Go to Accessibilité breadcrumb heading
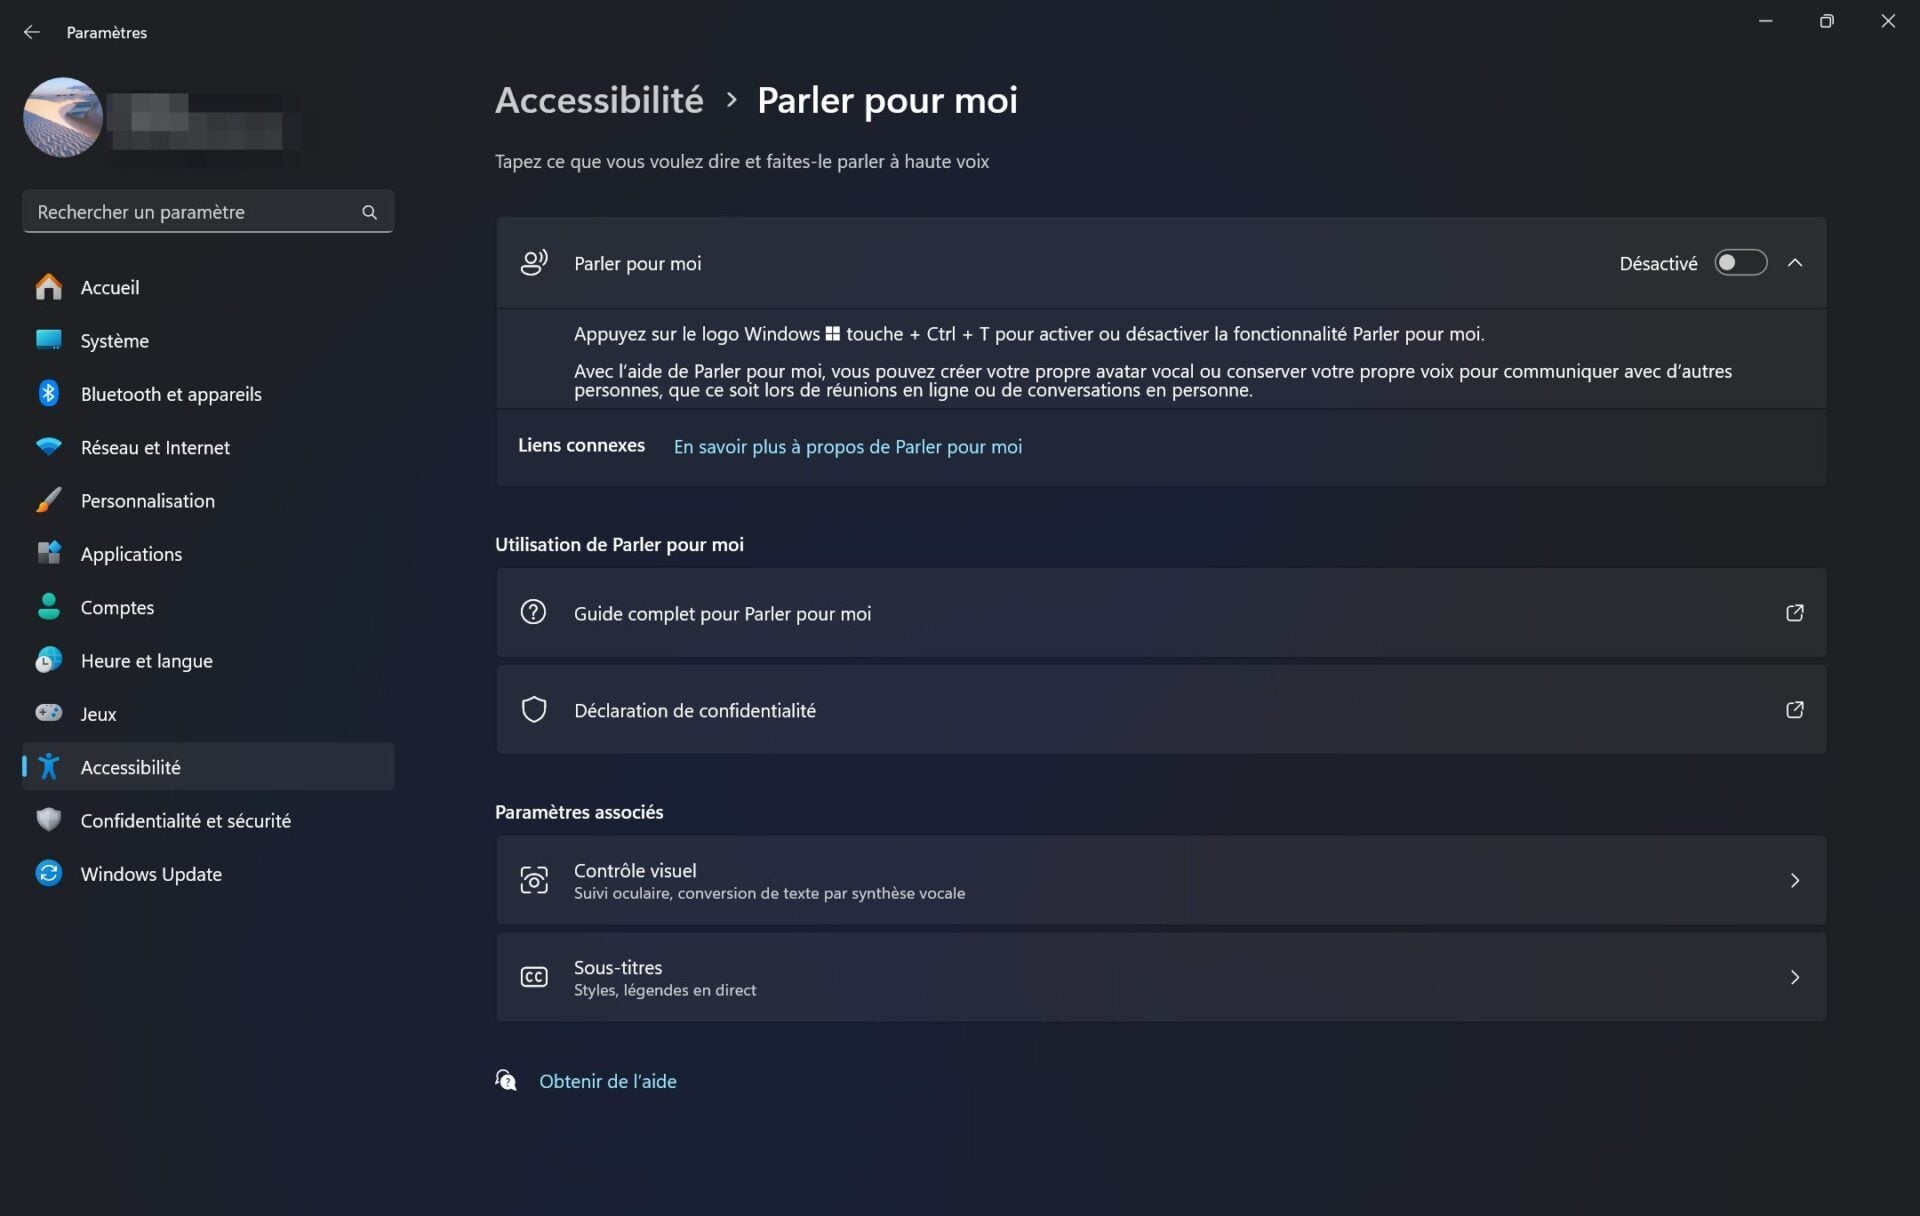Image resolution: width=1920 pixels, height=1216 pixels. pos(599,100)
